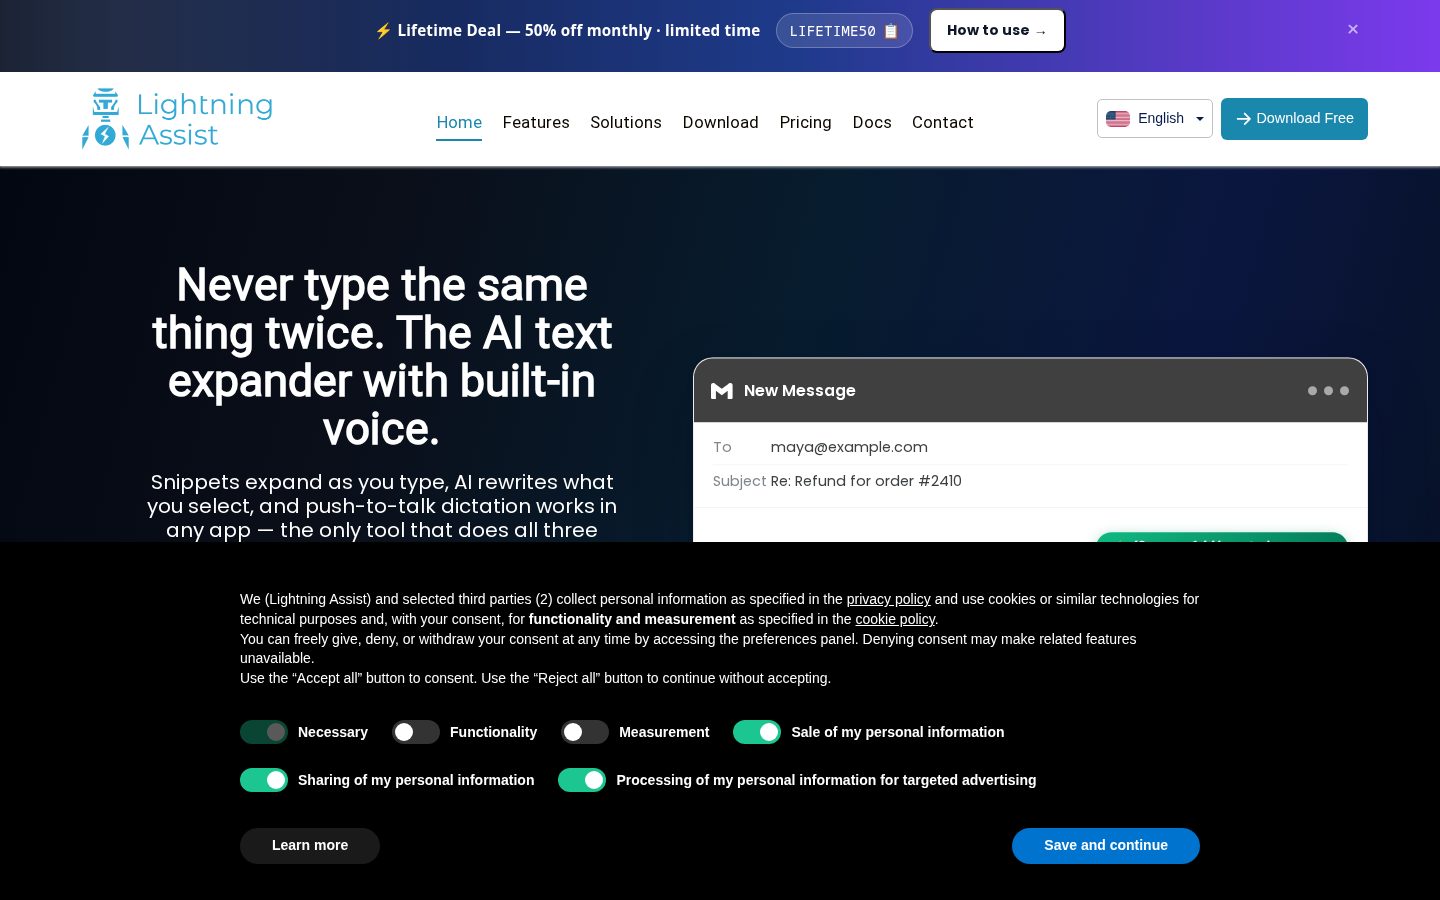Viewport: 1440px width, 900px height.
Task: Click the To field with maya@example.com
Action: point(1030,447)
